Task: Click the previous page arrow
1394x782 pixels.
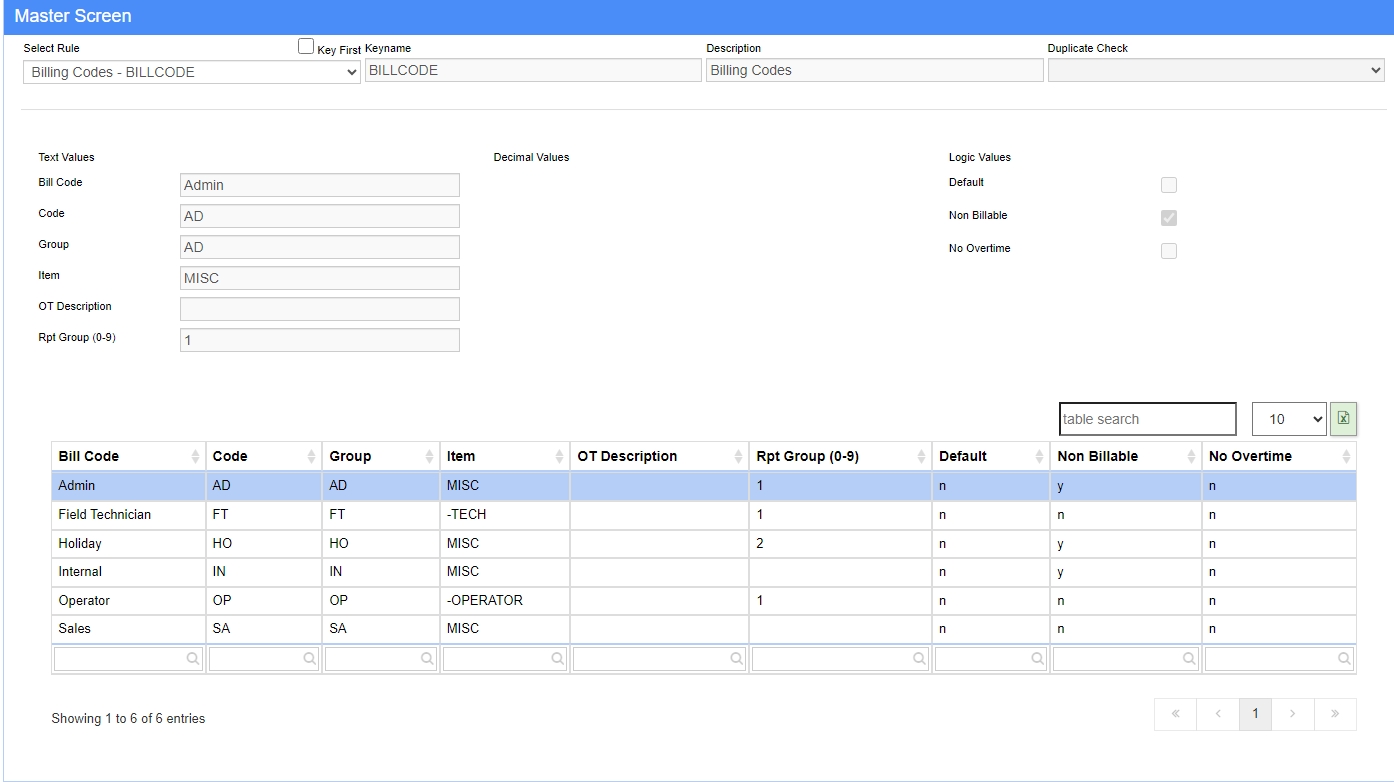Action: click(x=1218, y=714)
